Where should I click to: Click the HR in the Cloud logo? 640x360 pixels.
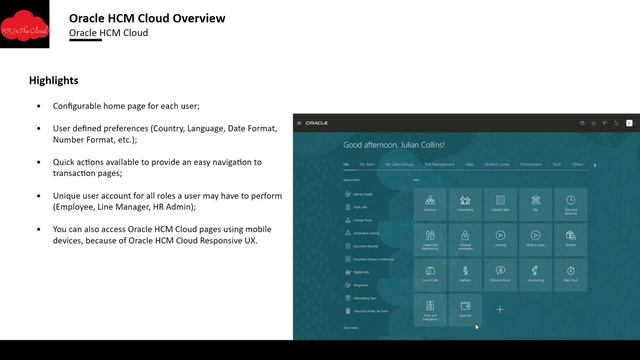pyautogui.click(x=24, y=24)
